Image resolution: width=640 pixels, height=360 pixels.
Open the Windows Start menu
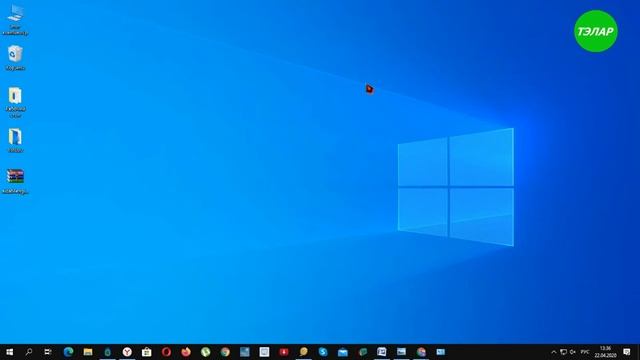coord(9,352)
